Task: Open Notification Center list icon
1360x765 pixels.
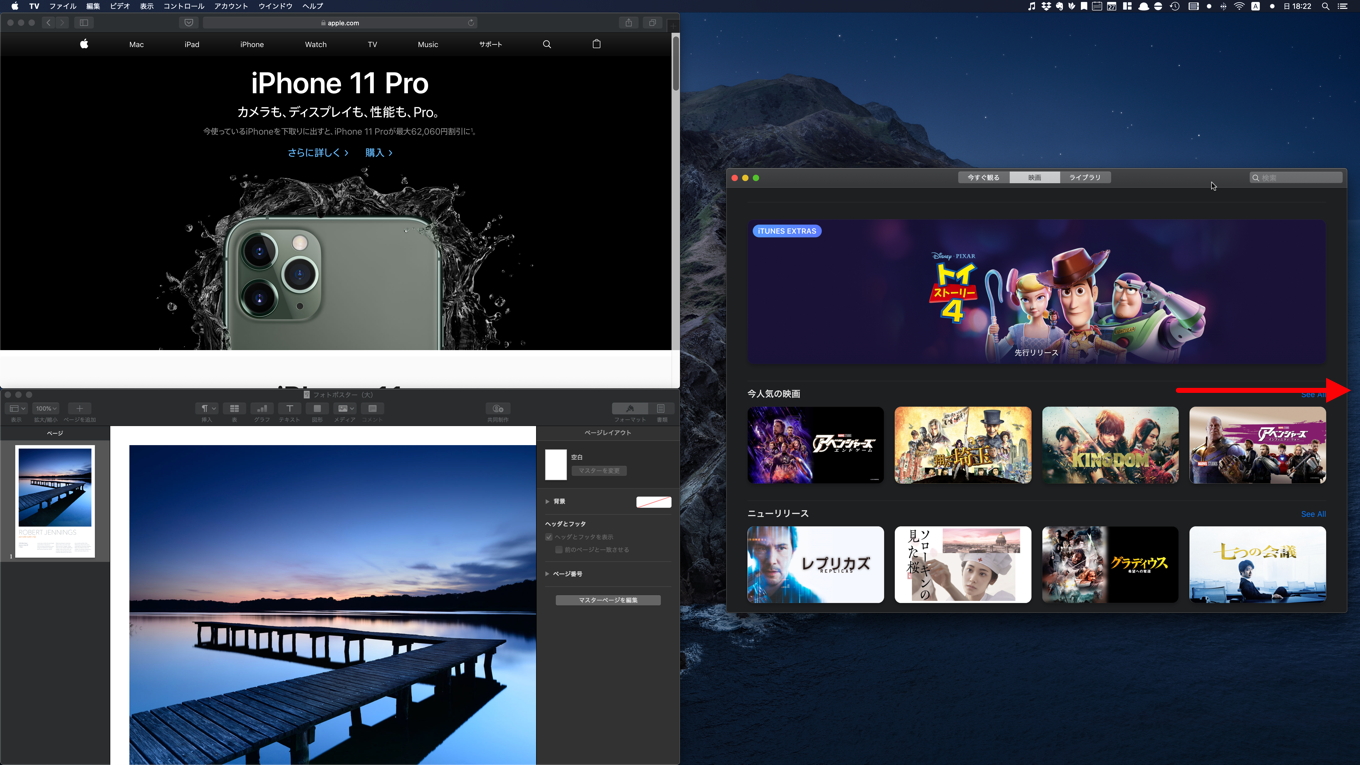Action: tap(1345, 6)
